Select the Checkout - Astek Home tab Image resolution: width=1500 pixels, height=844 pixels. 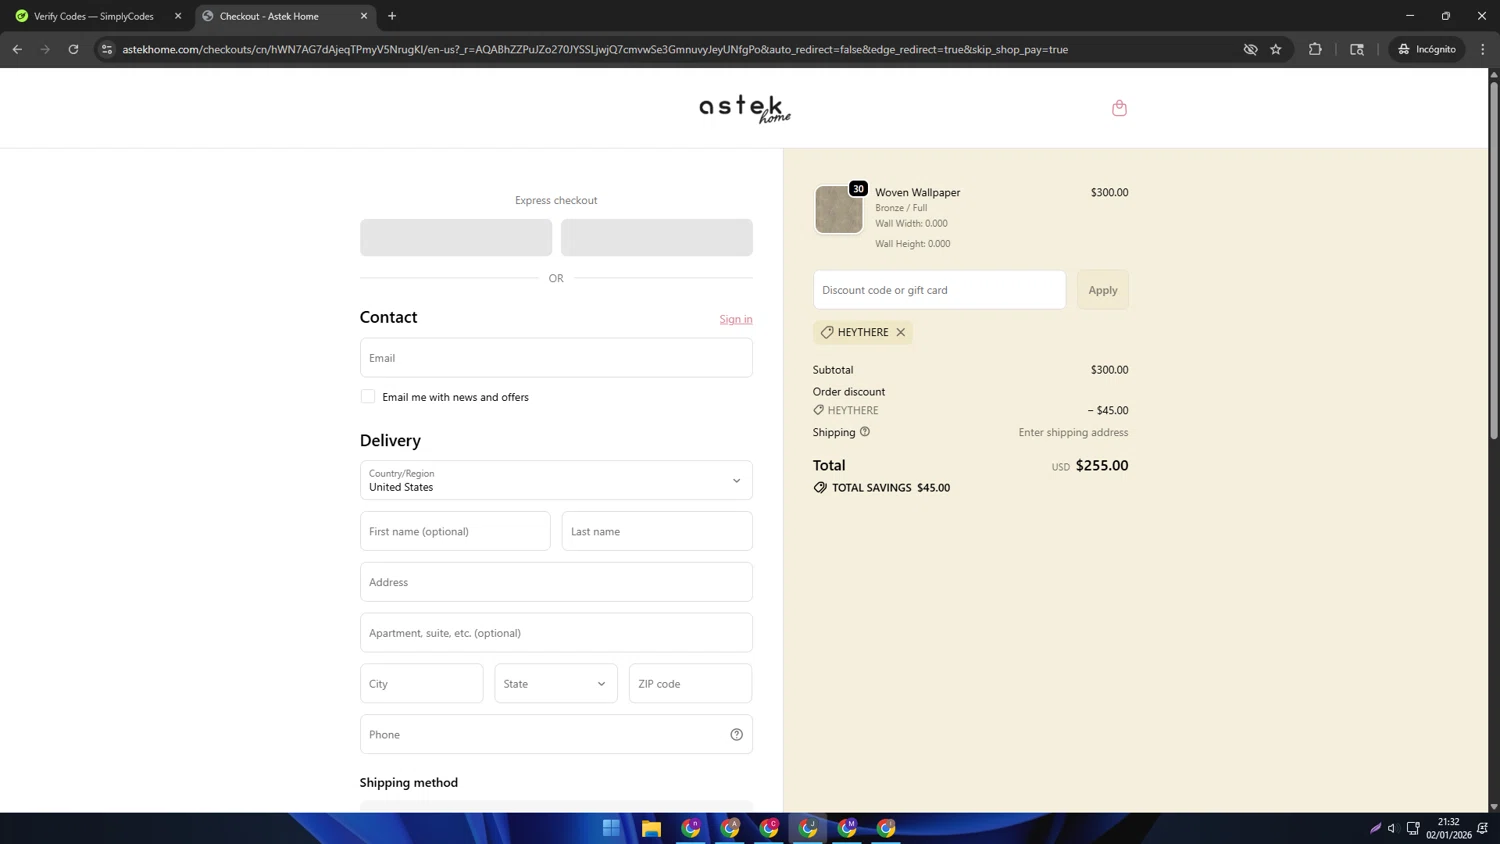click(285, 16)
